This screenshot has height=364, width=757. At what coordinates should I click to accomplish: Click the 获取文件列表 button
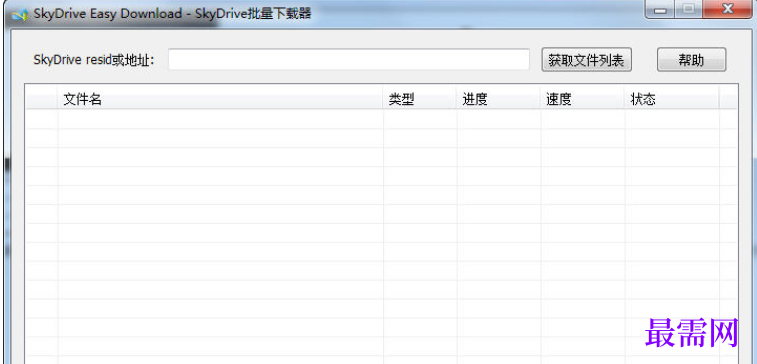[587, 60]
